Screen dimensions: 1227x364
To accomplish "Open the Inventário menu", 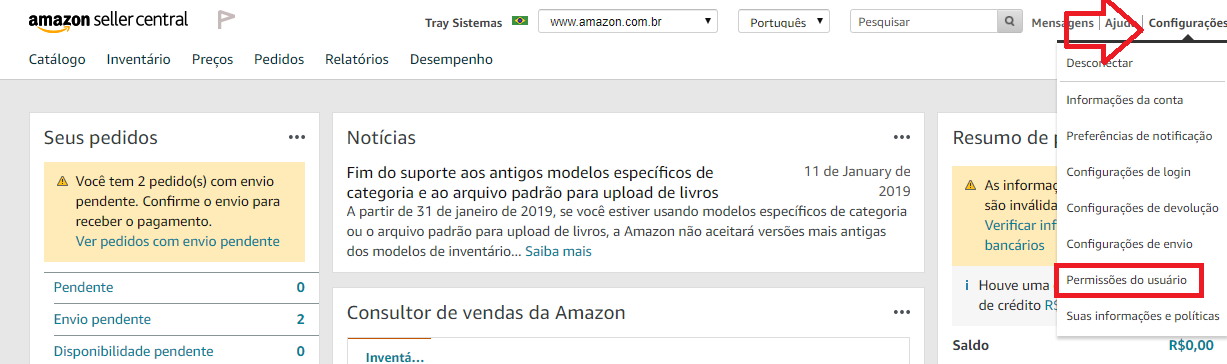I will click(x=138, y=59).
